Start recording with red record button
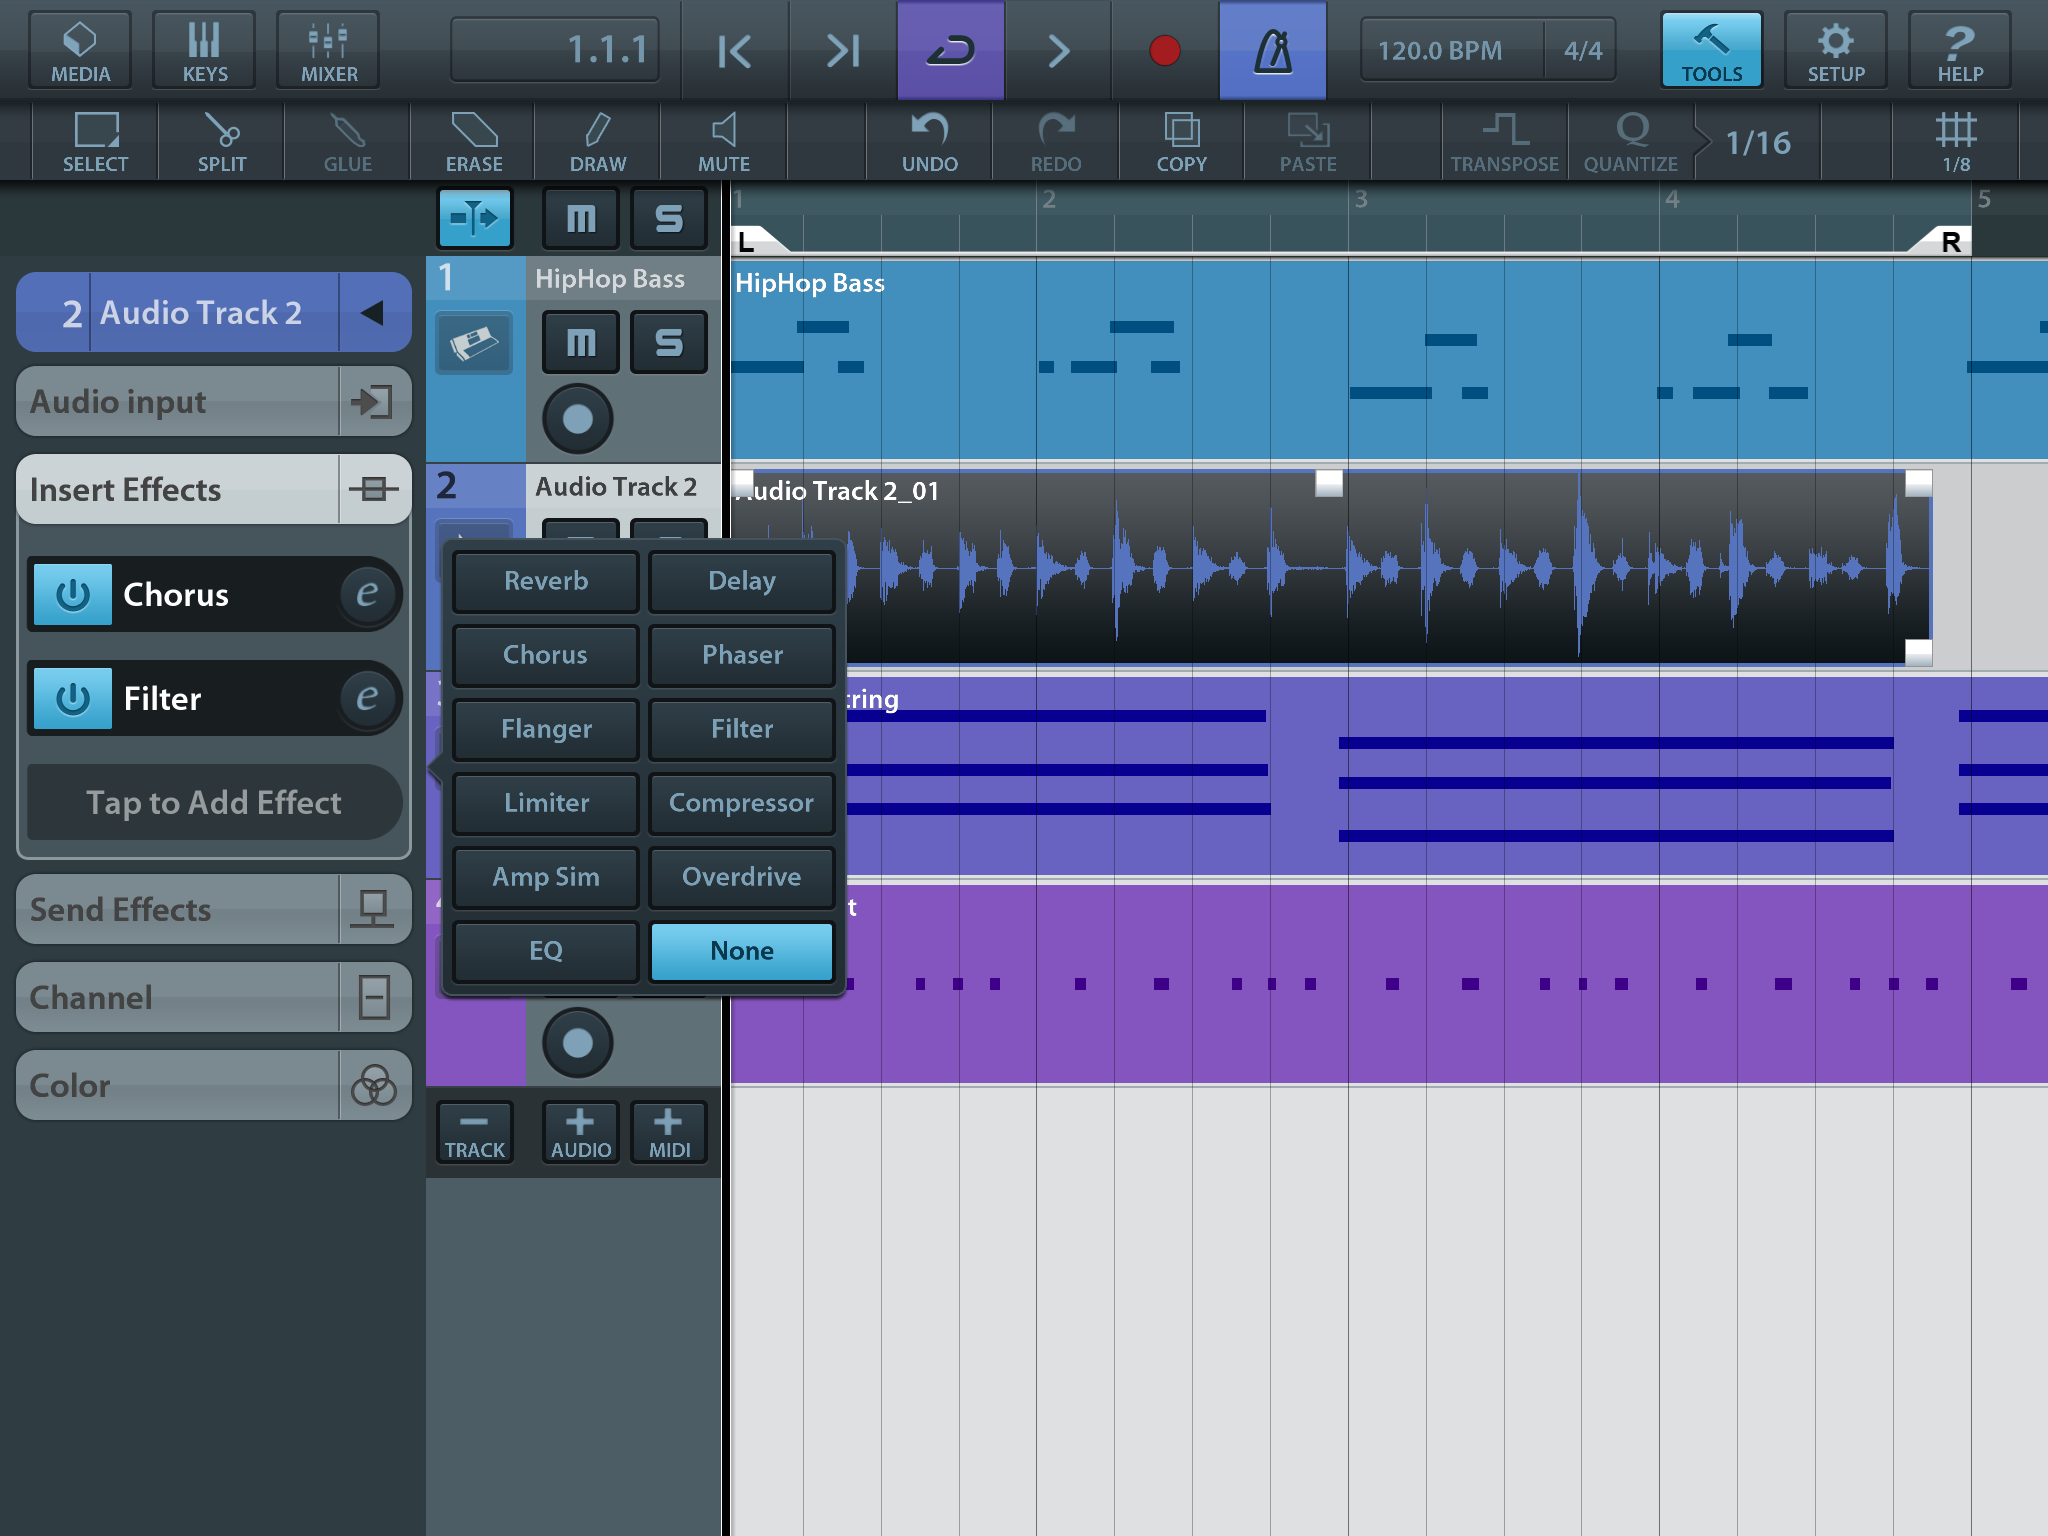The image size is (2048, 1536). coord(1165,50)
